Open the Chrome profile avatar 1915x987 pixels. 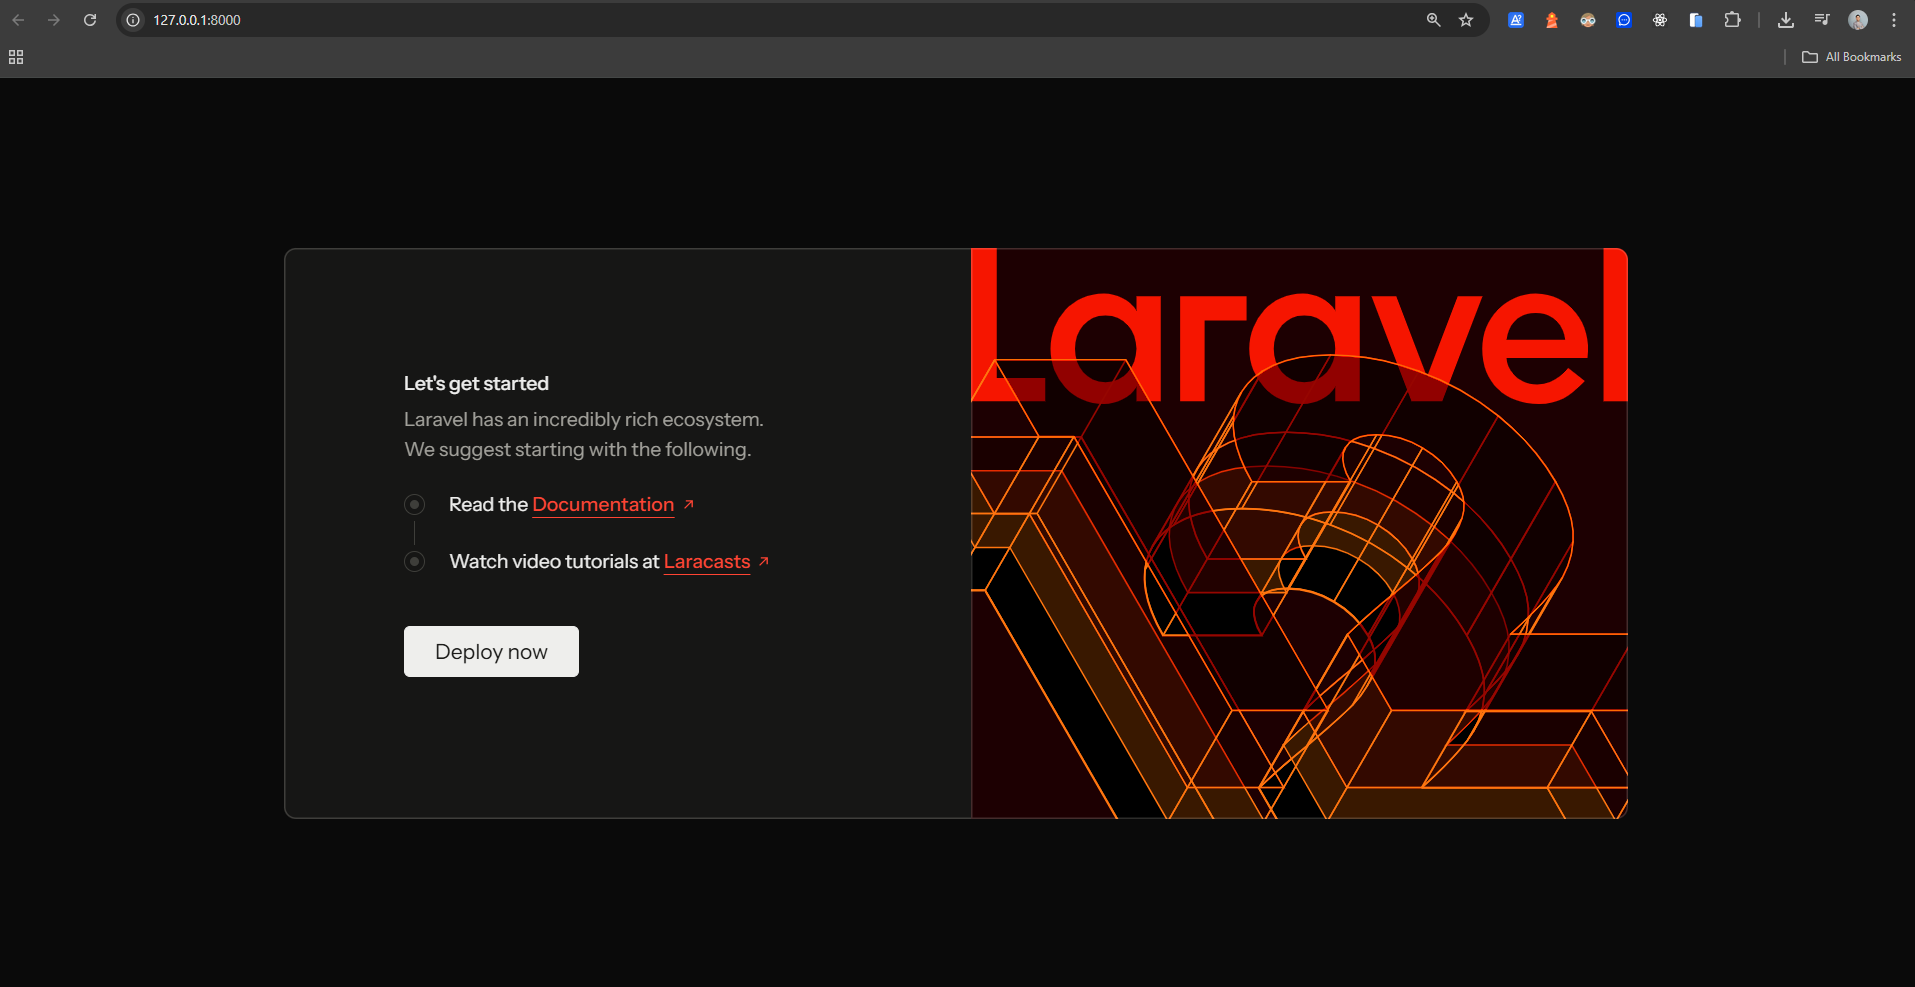[x=1858, y=20]
